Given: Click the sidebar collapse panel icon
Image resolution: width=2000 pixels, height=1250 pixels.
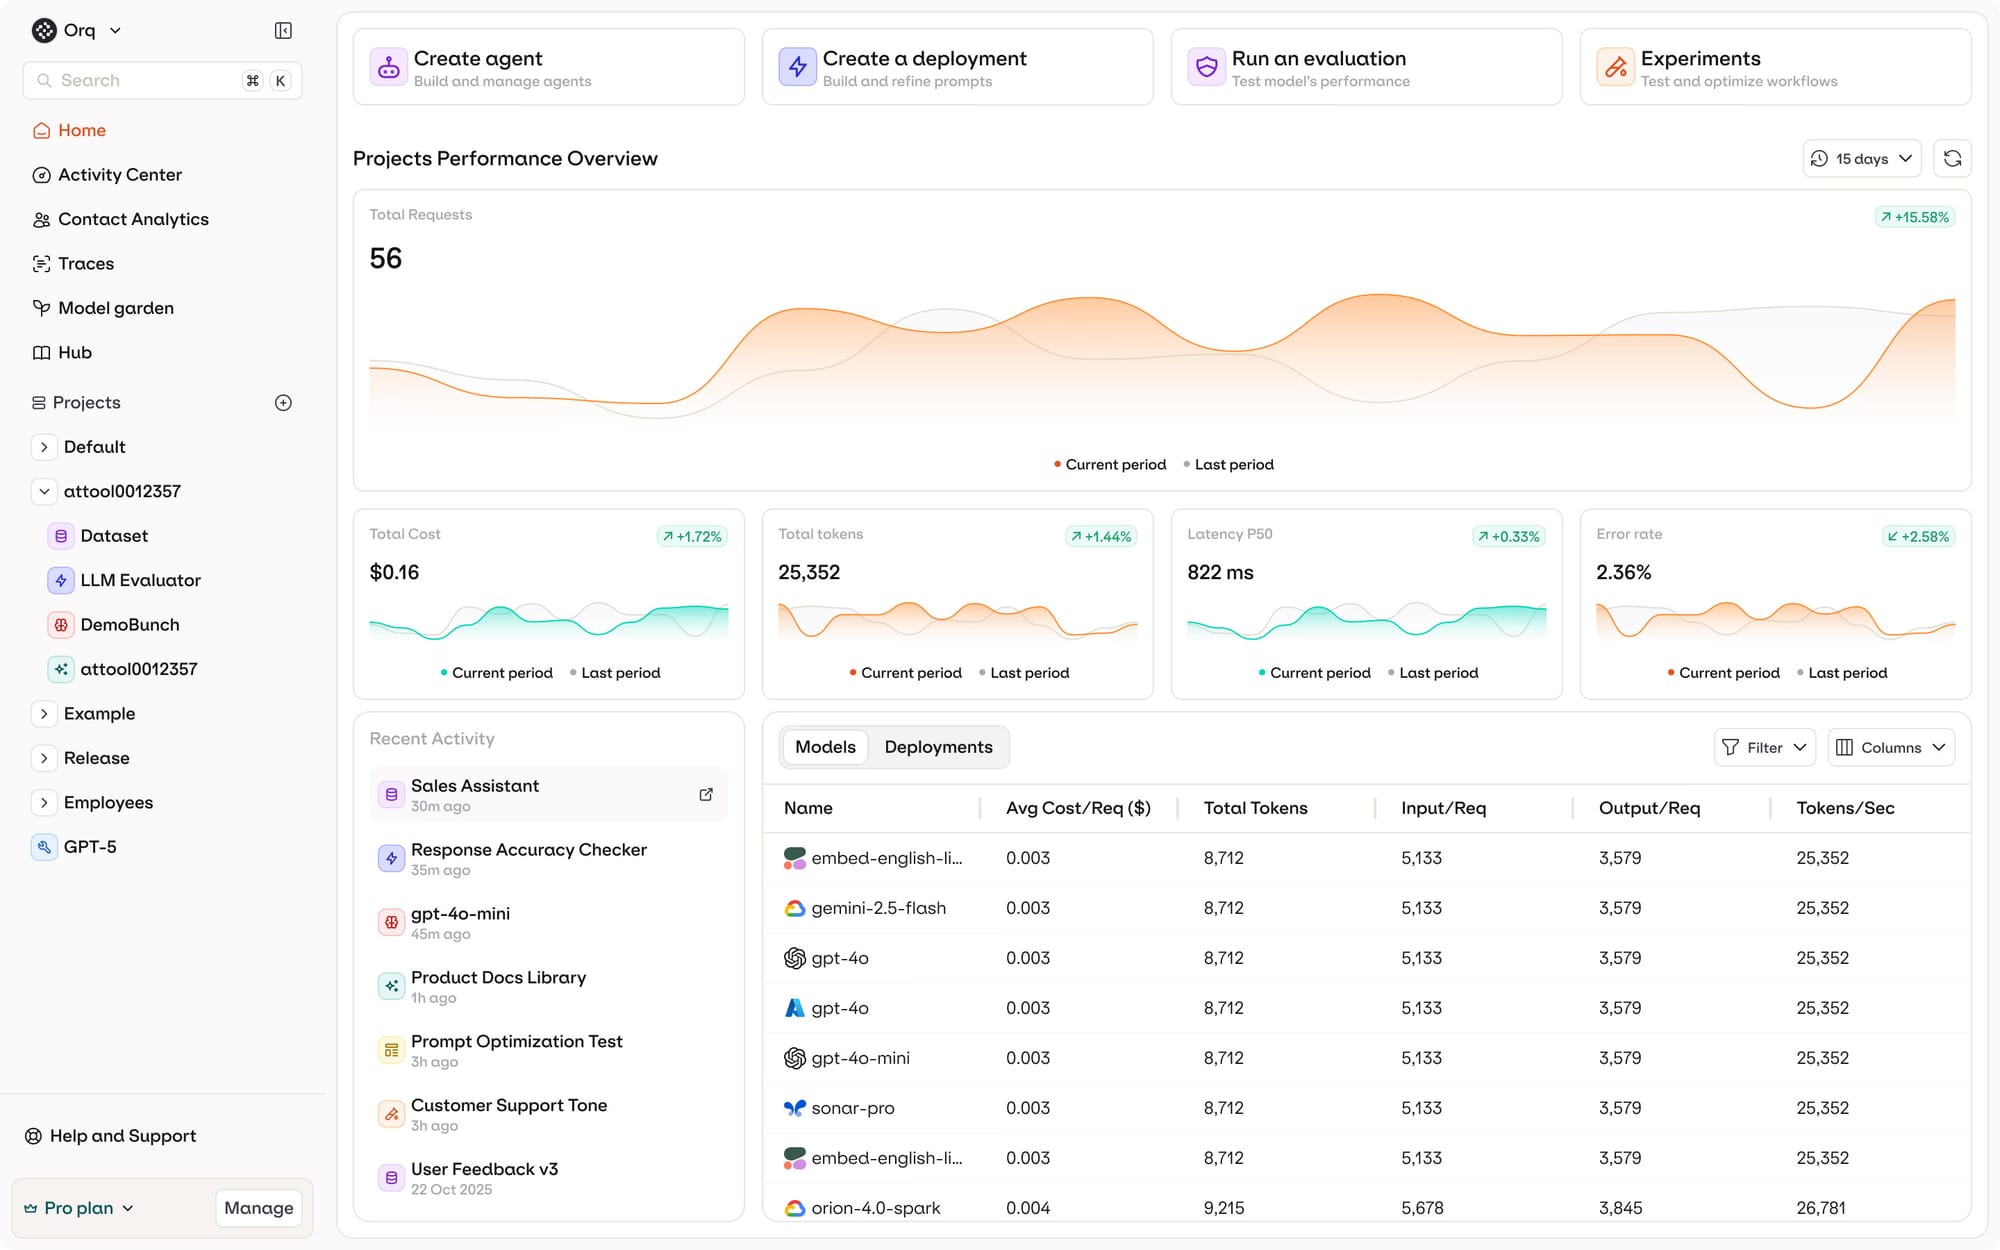Looking at the screenshot, I should click(x=283, y=31).
